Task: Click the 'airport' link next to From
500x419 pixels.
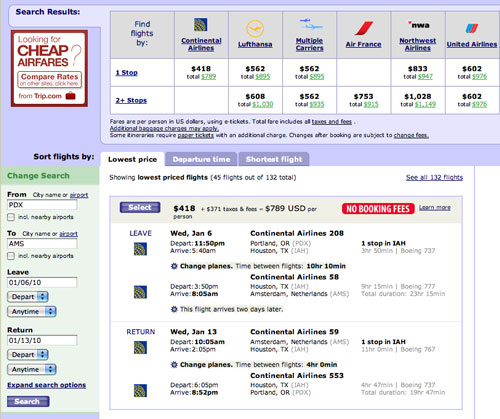Action: click(79, 195)
